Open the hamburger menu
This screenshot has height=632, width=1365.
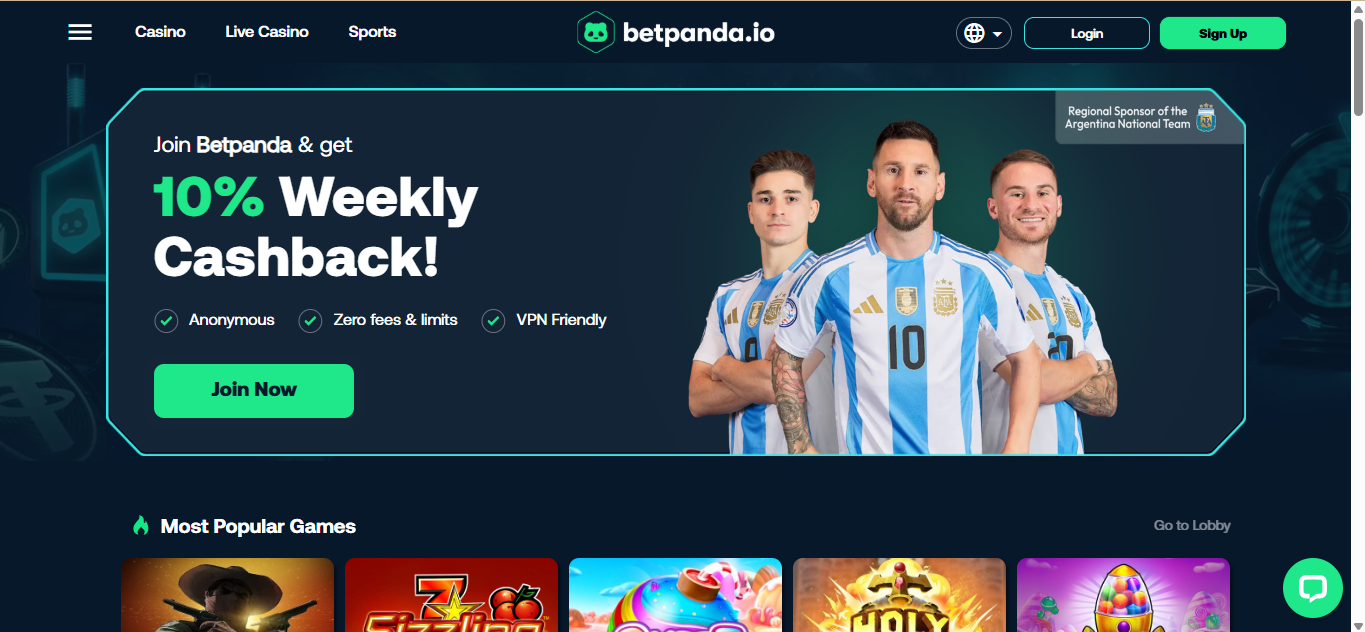click(80, 32)
